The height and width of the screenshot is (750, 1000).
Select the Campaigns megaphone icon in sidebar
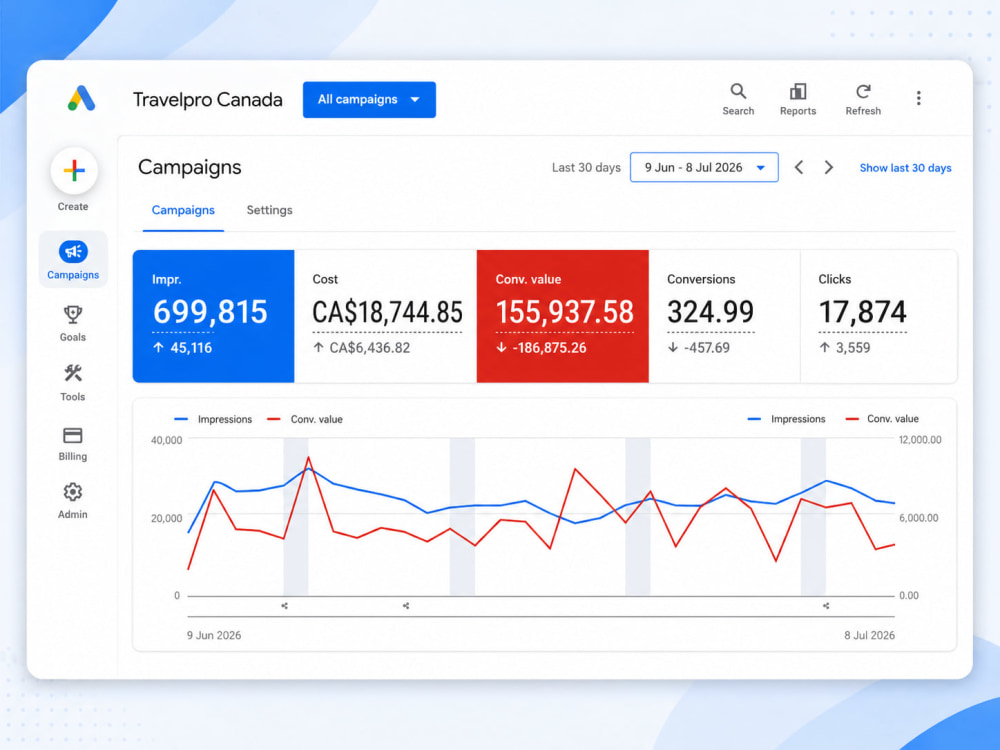73,251
